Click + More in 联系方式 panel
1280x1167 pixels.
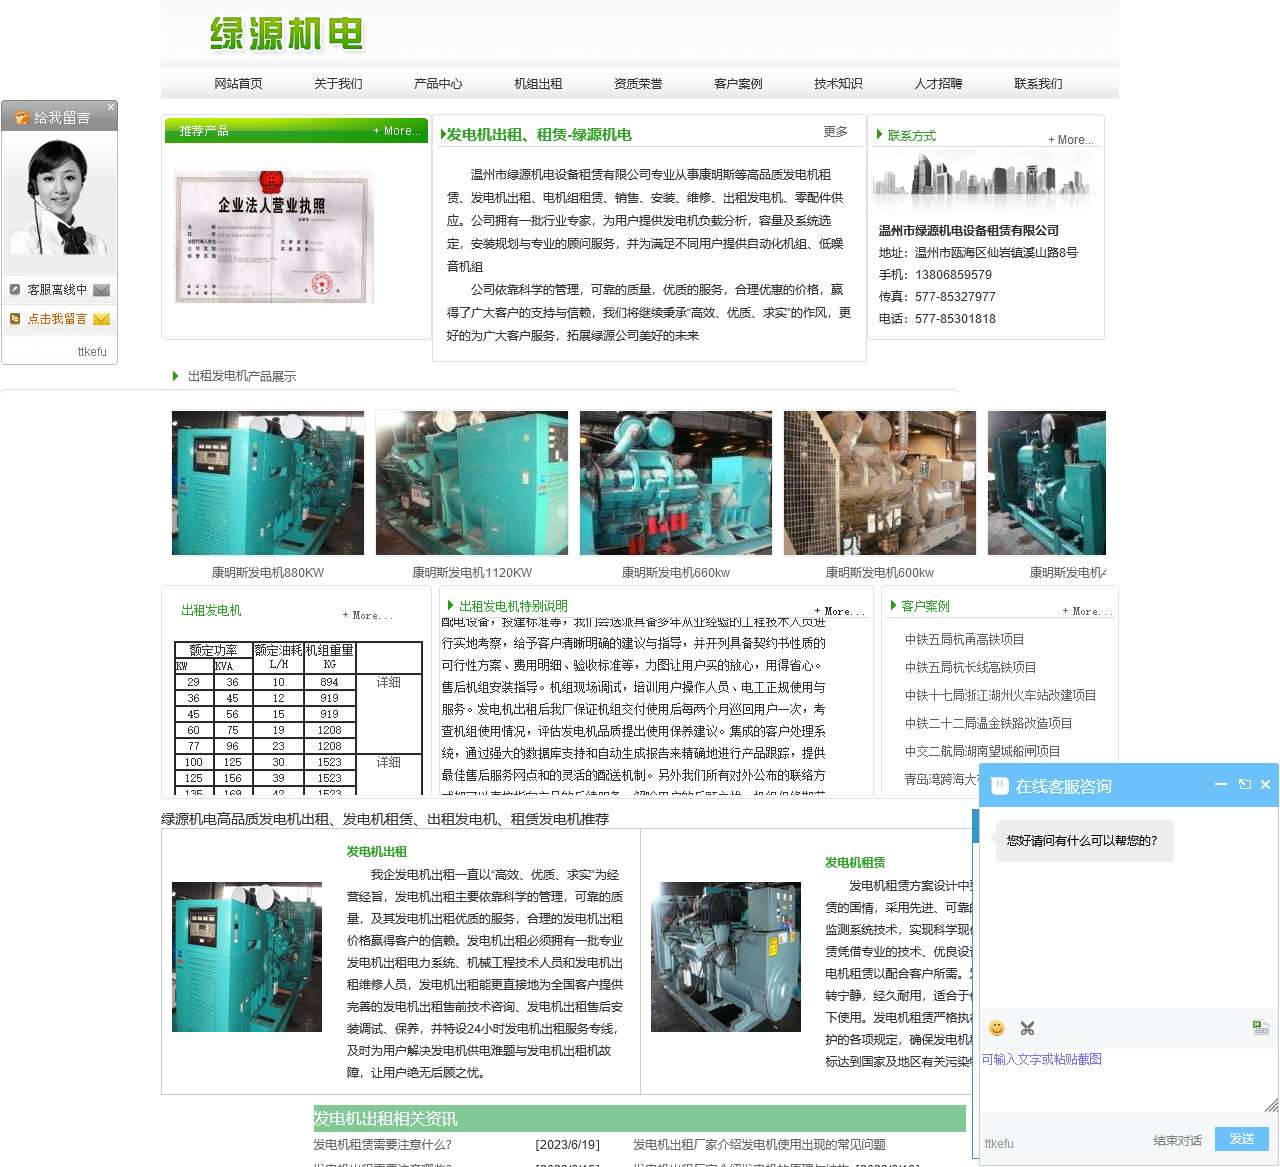coord(1070,140)
